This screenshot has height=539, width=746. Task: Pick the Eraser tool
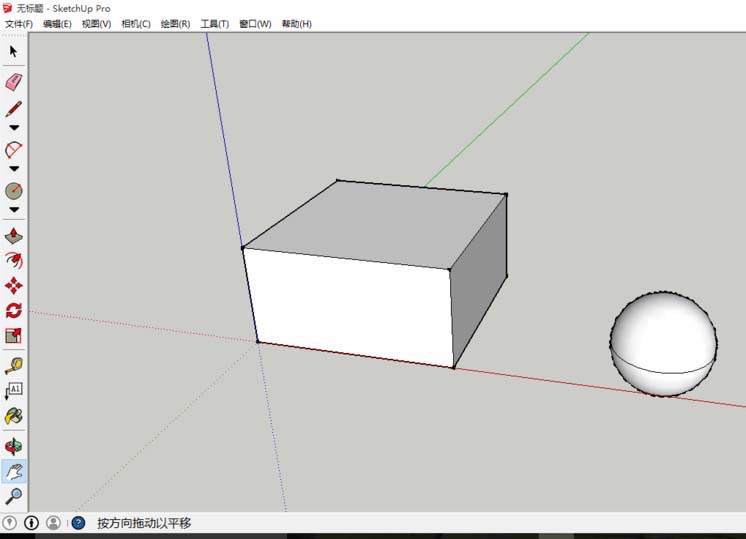[14, 82]
